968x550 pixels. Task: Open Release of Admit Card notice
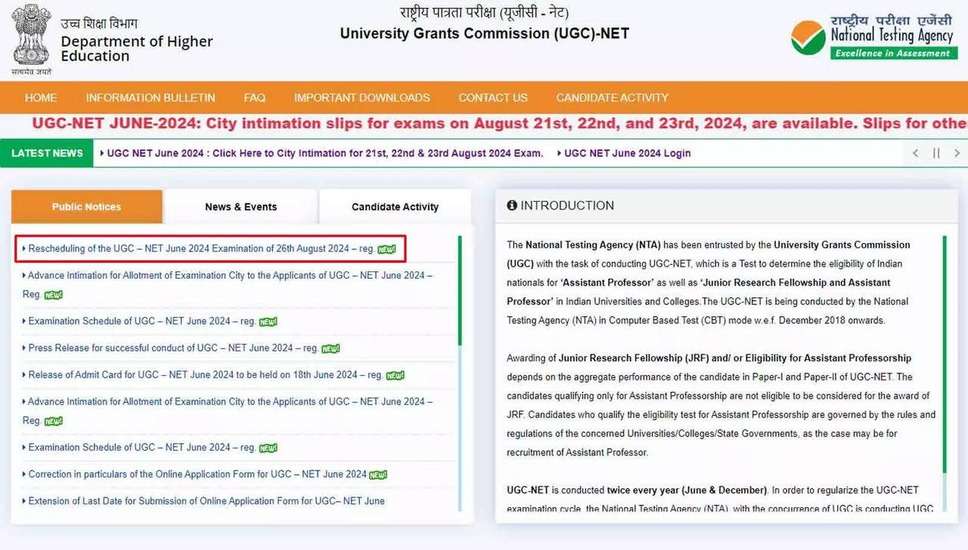(205, 375)
